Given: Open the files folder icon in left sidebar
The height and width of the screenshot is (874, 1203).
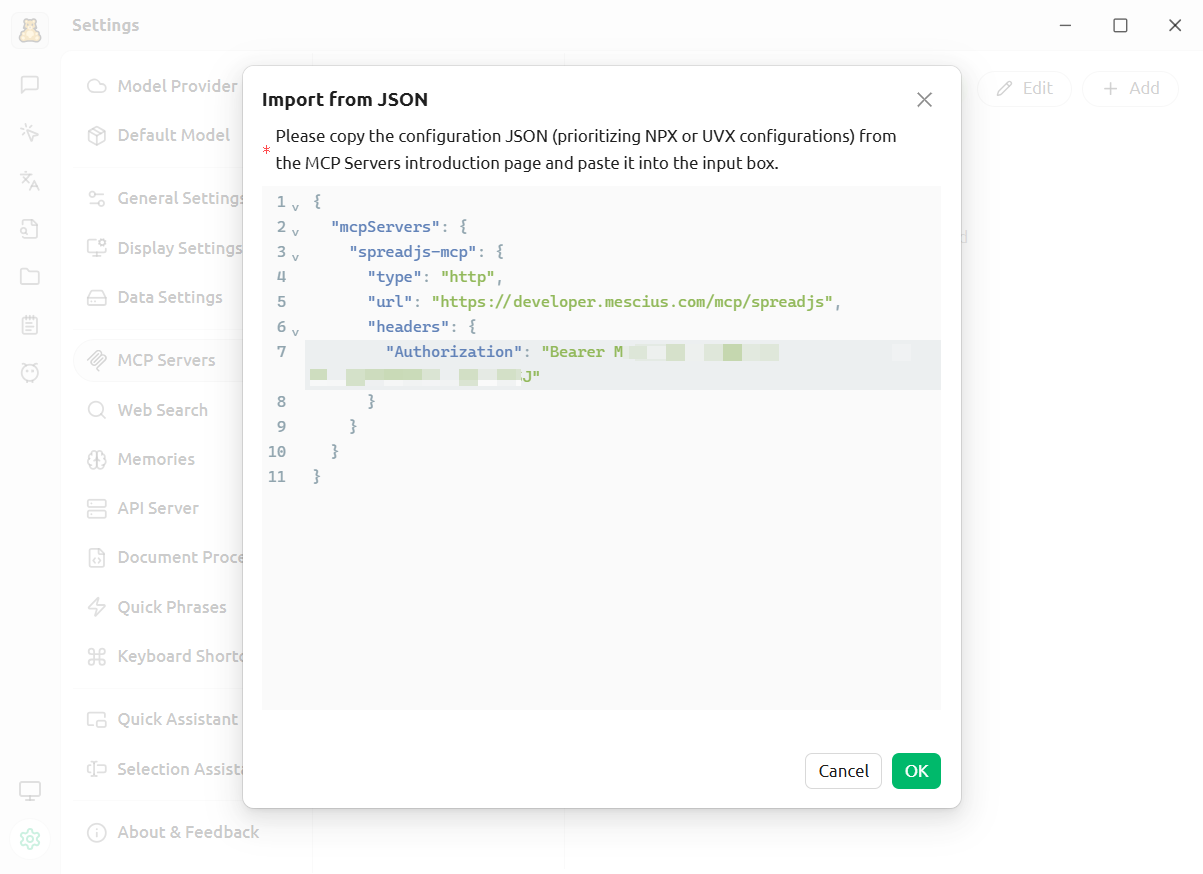Looking at the screenshot, I should click(x=30, y=277).
